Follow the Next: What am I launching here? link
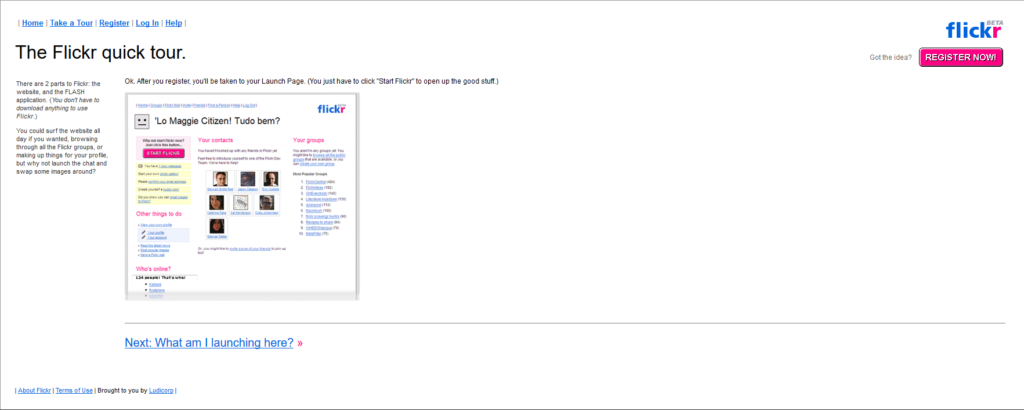This screenshot has width=1024, height=410. pos(209,343)
